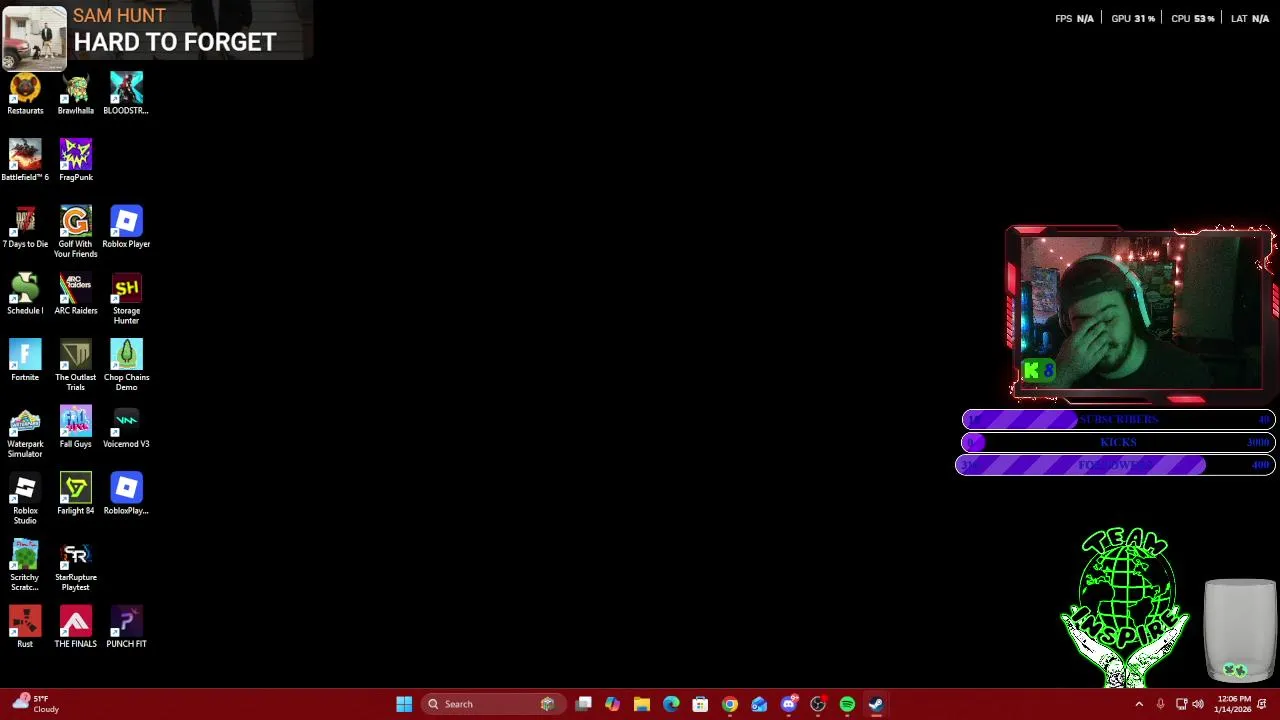The height and width of the screenshot is (720, 1280).
Task: Open Microsoft Store from the taskbar
Action: tap(700, 704)
